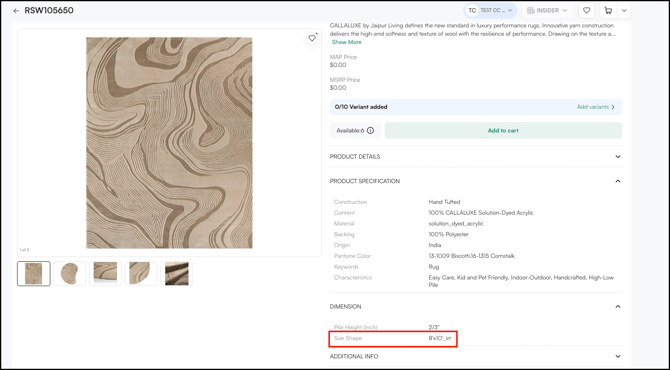Click the info icon next to Available:6
The height and width of the screenshot is (370, 670).
[370, 131]
